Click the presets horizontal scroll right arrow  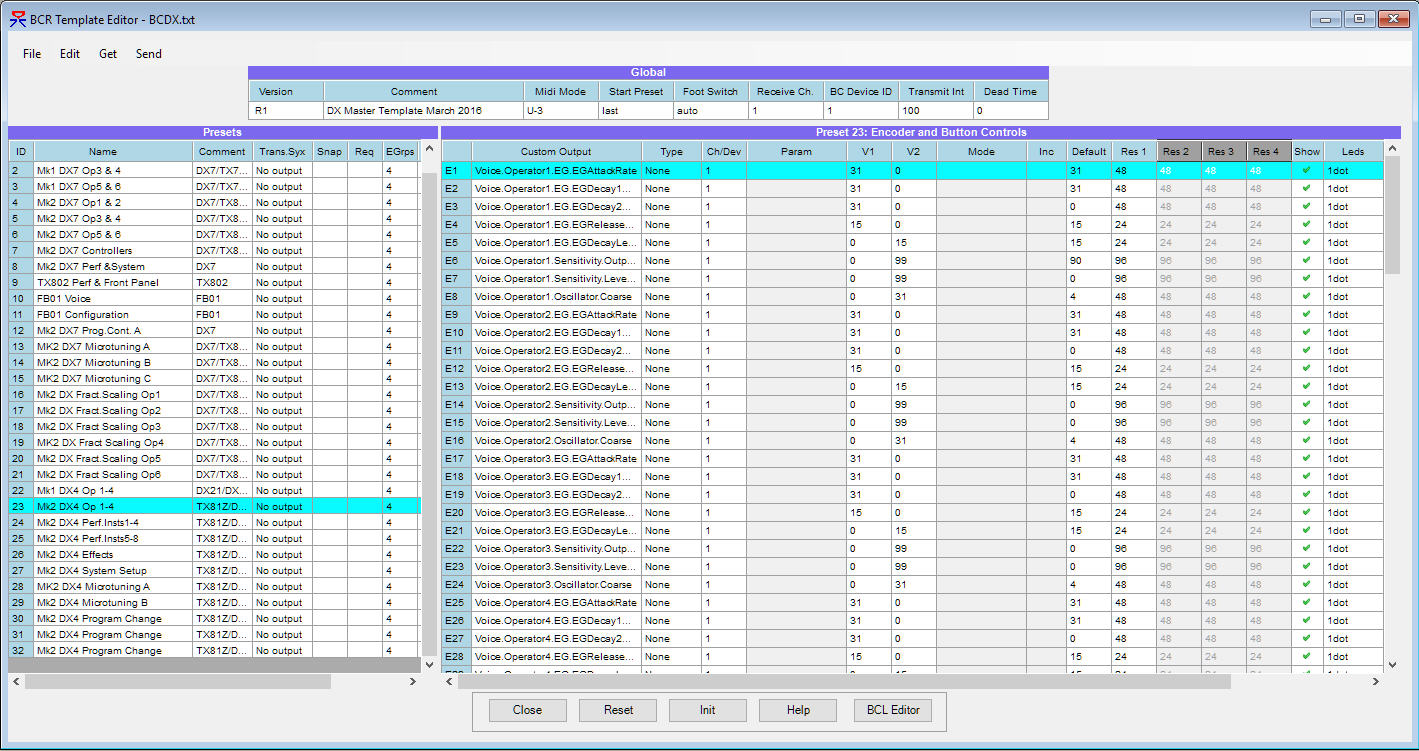[x=413, y=681]
